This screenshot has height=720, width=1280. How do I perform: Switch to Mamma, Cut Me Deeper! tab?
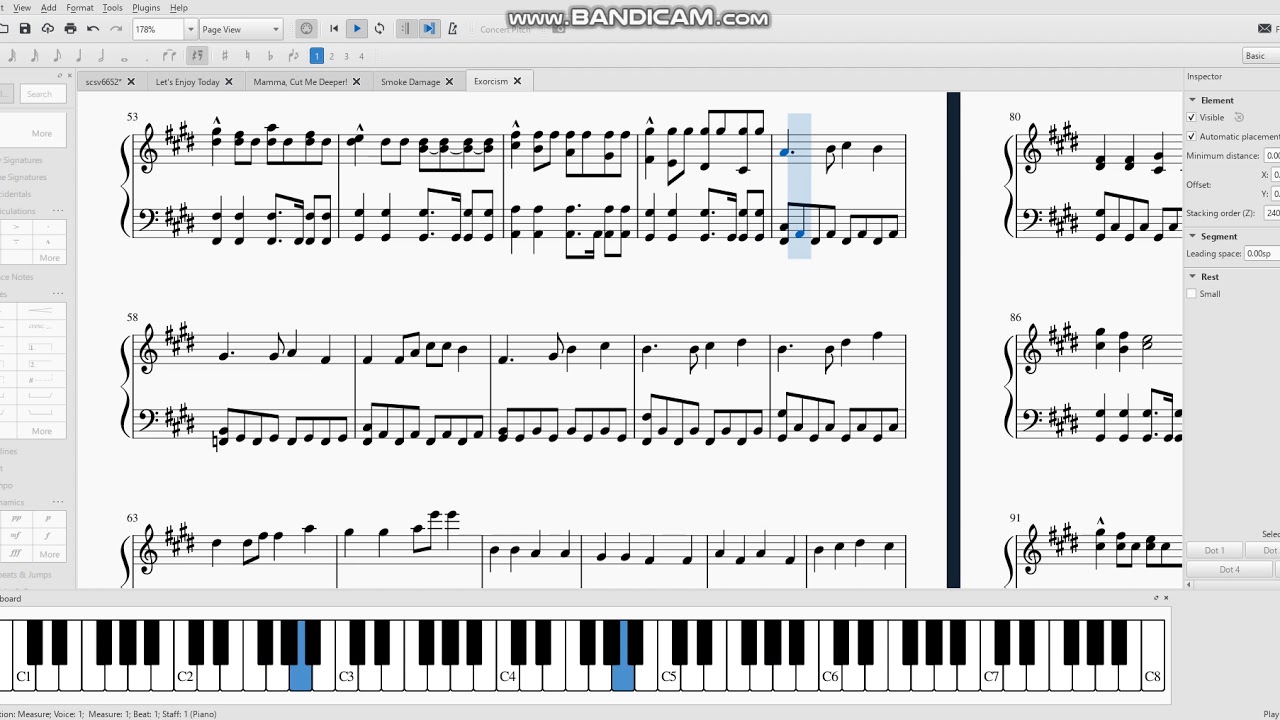[300, 82]
